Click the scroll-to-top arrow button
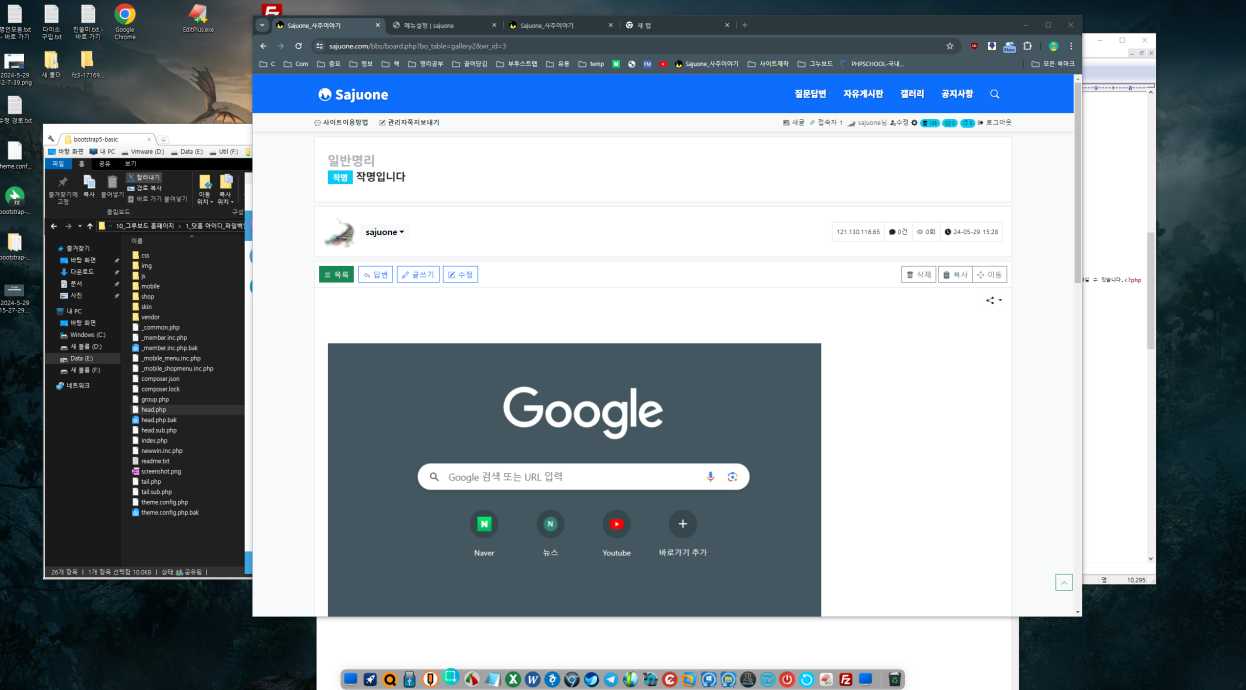 (x=1064, y=582)
